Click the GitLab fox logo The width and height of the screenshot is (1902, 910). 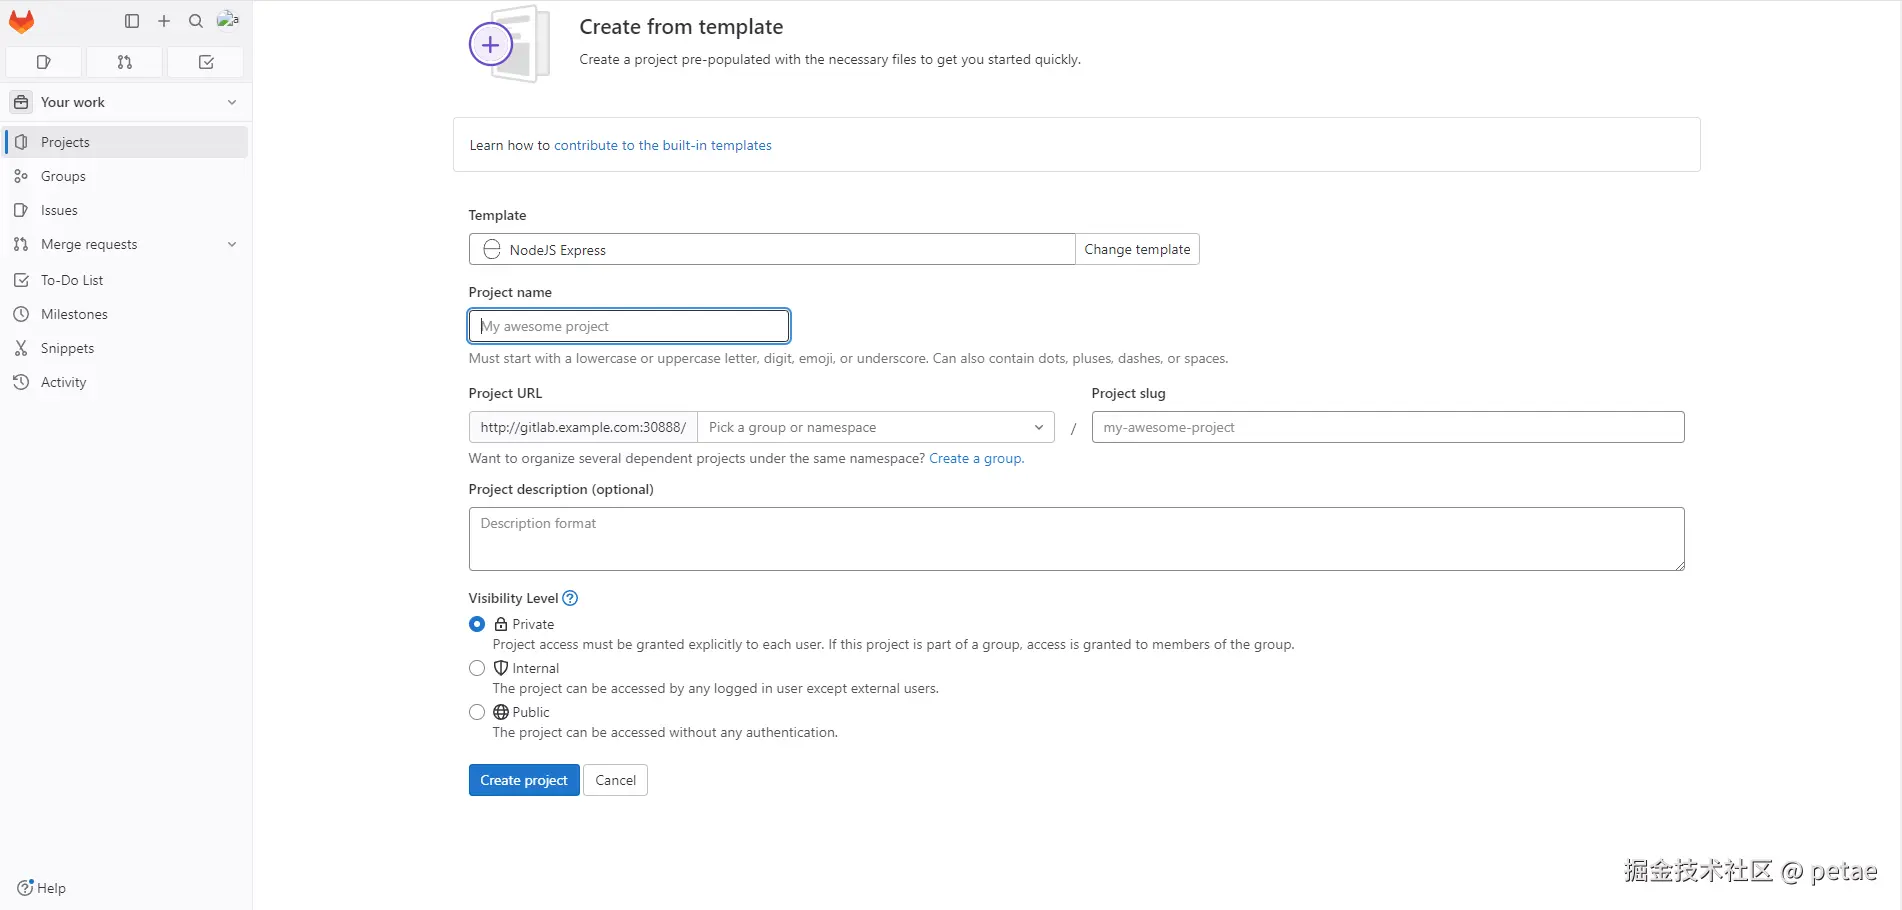tap(21, 21)
